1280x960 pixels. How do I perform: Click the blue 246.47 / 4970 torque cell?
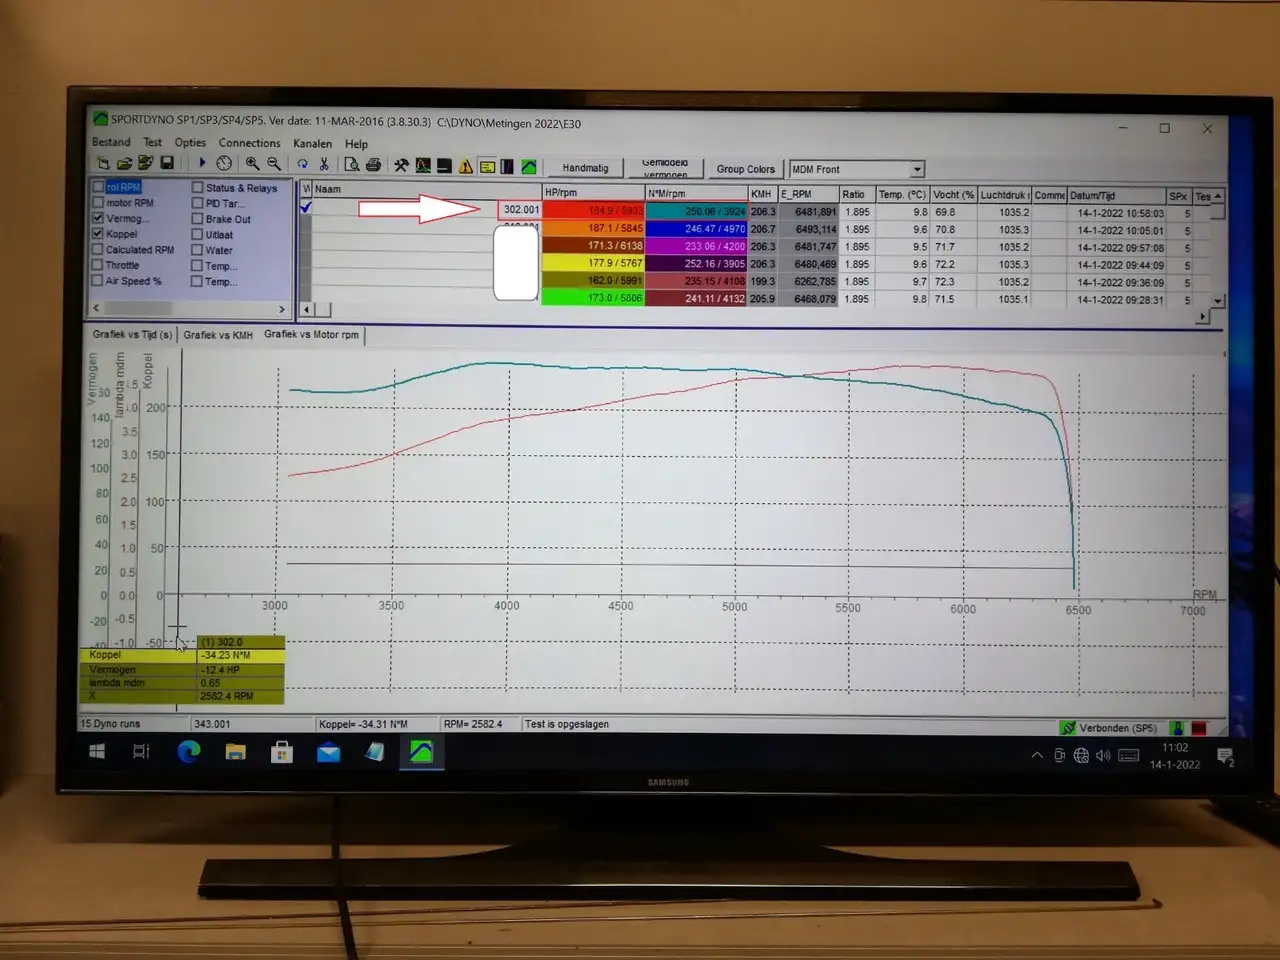point(697,229)
